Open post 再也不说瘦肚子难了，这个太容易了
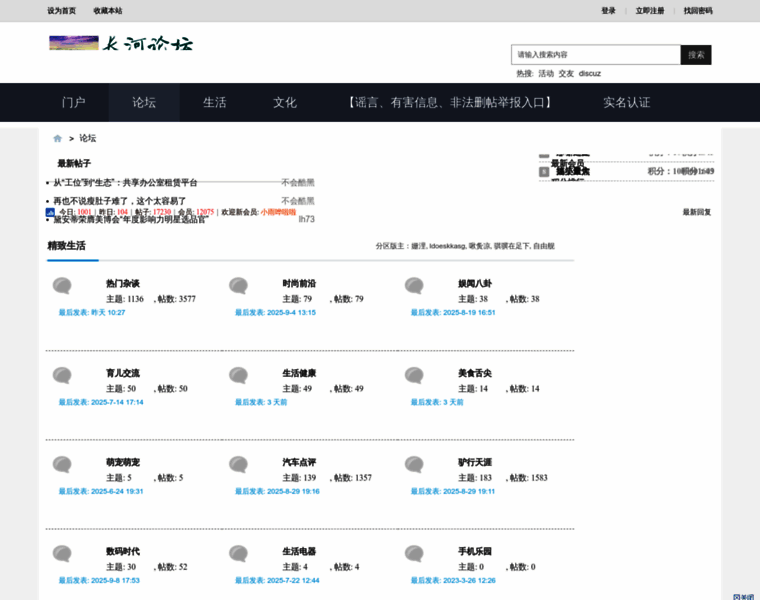 pyautogui.click(x=120, y=201)
